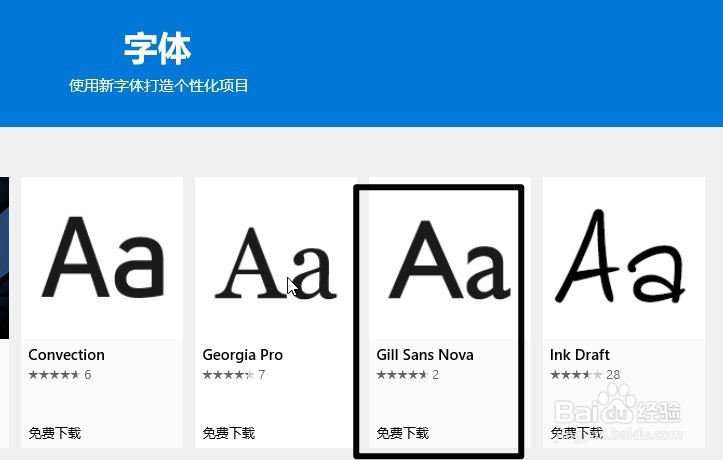Click the star rating of Convection
Screen dimensions: 723x460
(x=54, y=375)
